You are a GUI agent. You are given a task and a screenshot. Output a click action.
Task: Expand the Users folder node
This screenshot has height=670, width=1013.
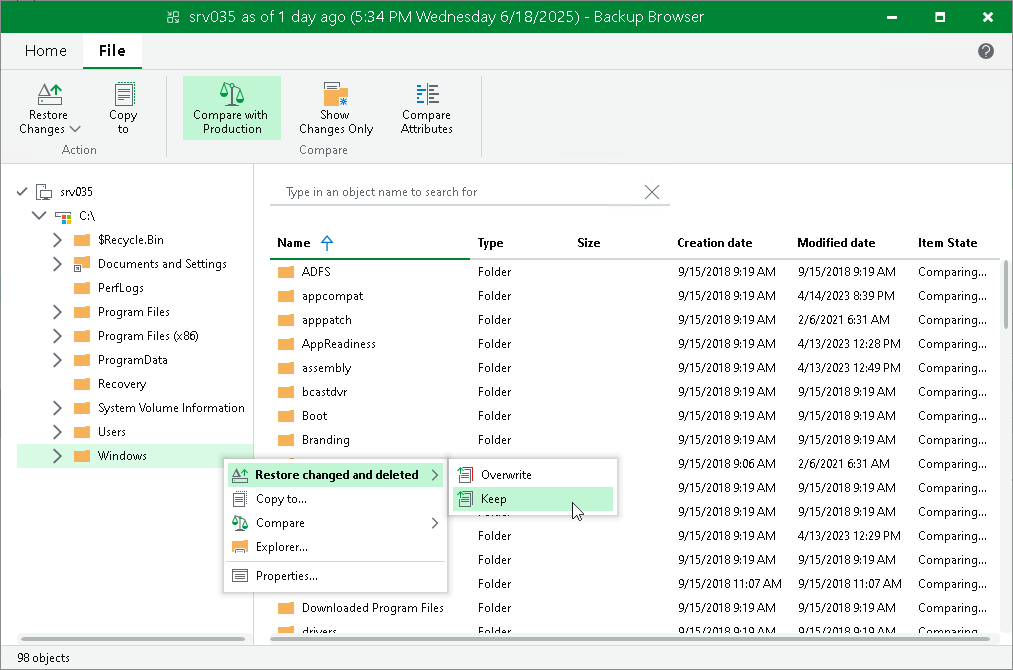tap(57, 432)
